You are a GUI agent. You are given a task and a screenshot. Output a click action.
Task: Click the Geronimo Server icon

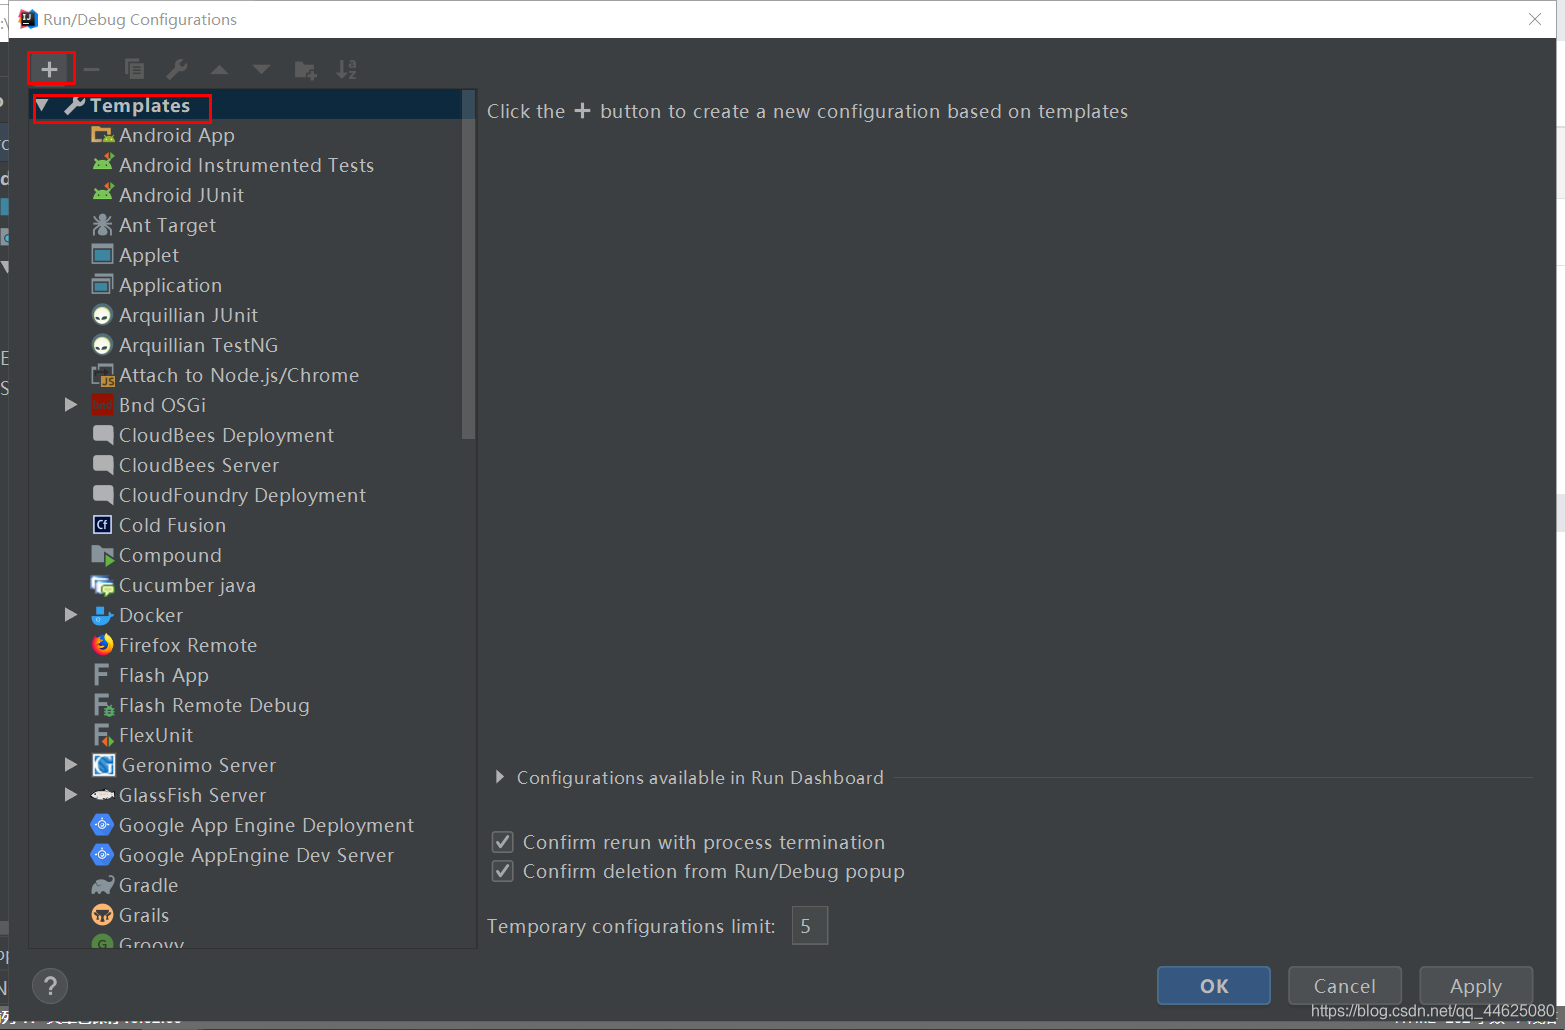[x=103, y=765]
